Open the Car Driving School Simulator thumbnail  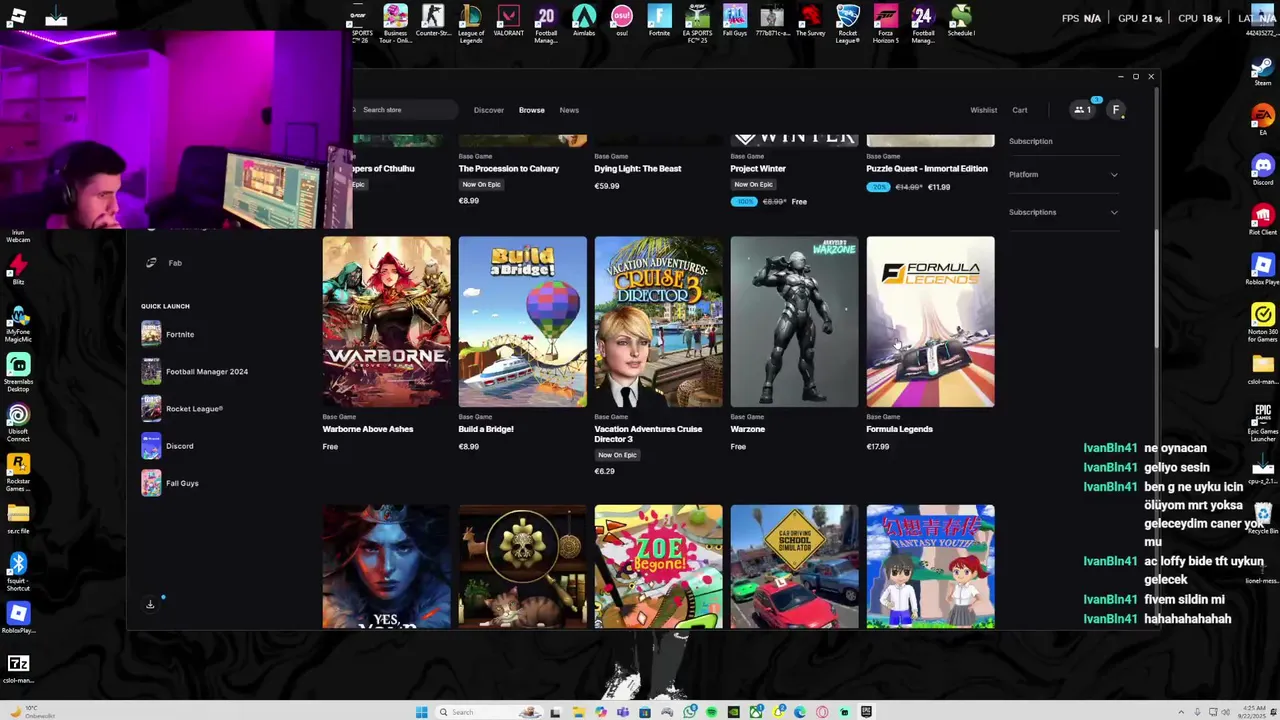click(794, 566)
